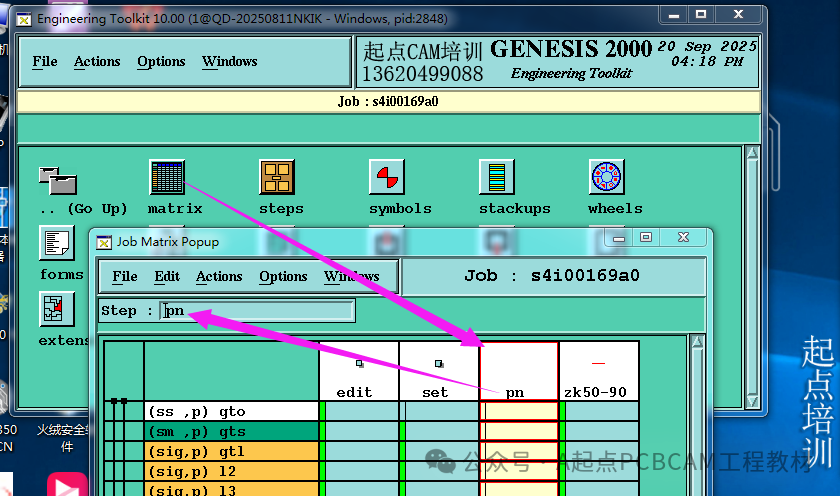Click the Engineering Toolkit title bar icon
Viewport: 840px width, 496px height.
[x=24, y=20]
